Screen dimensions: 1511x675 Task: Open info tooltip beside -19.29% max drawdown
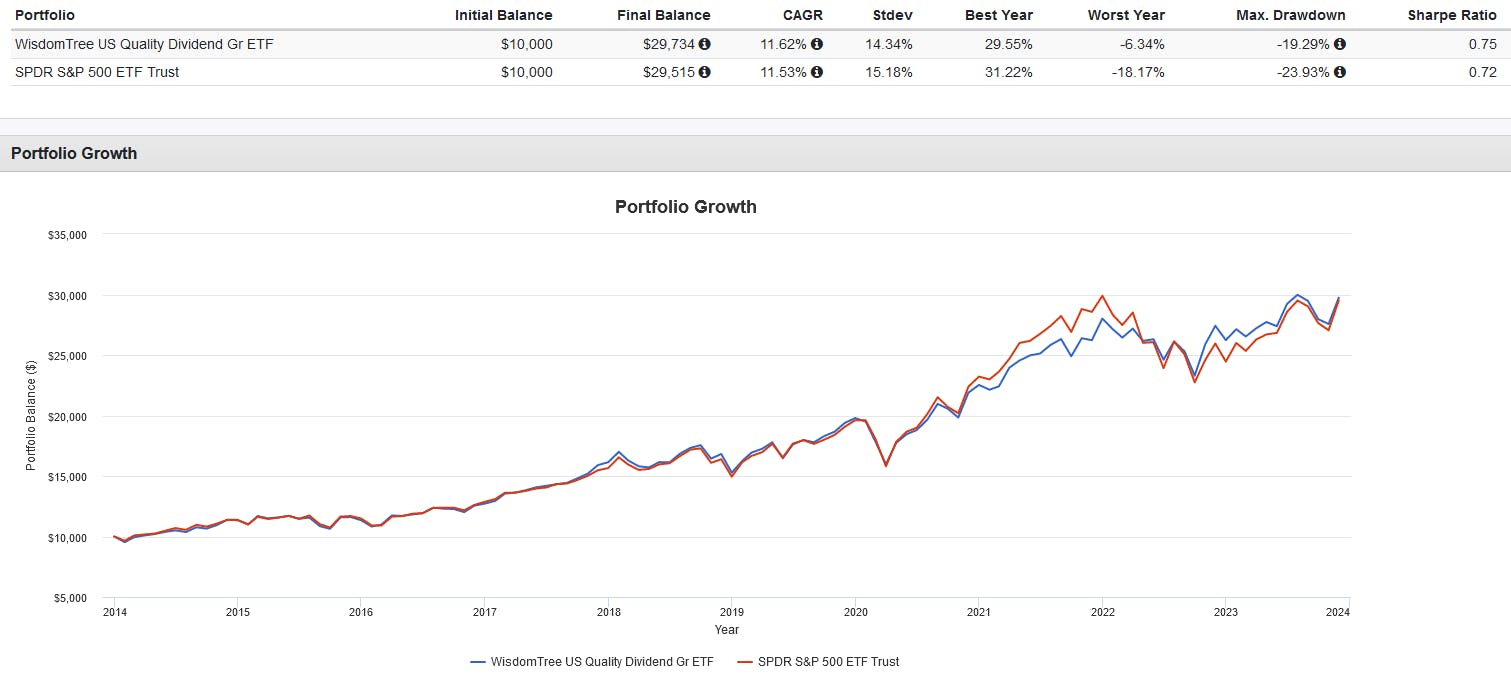click(1342, 44)
